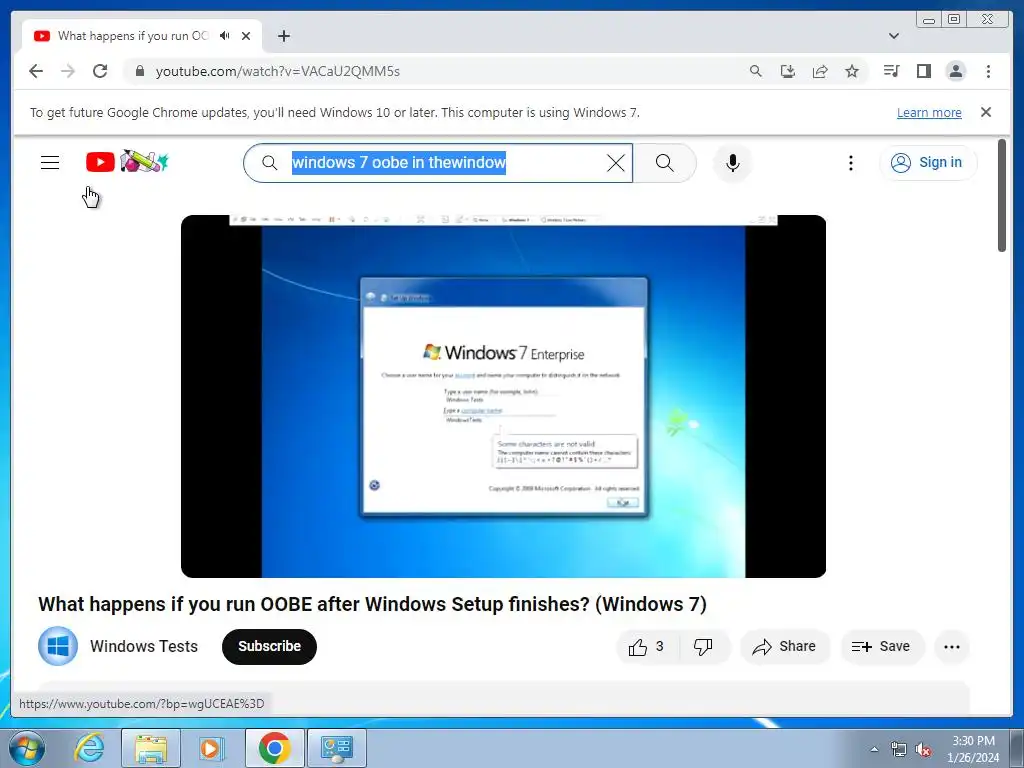Open the clock showing 3:30 PM
This screenshot has height=768, width=1024.
pos(973,749)
